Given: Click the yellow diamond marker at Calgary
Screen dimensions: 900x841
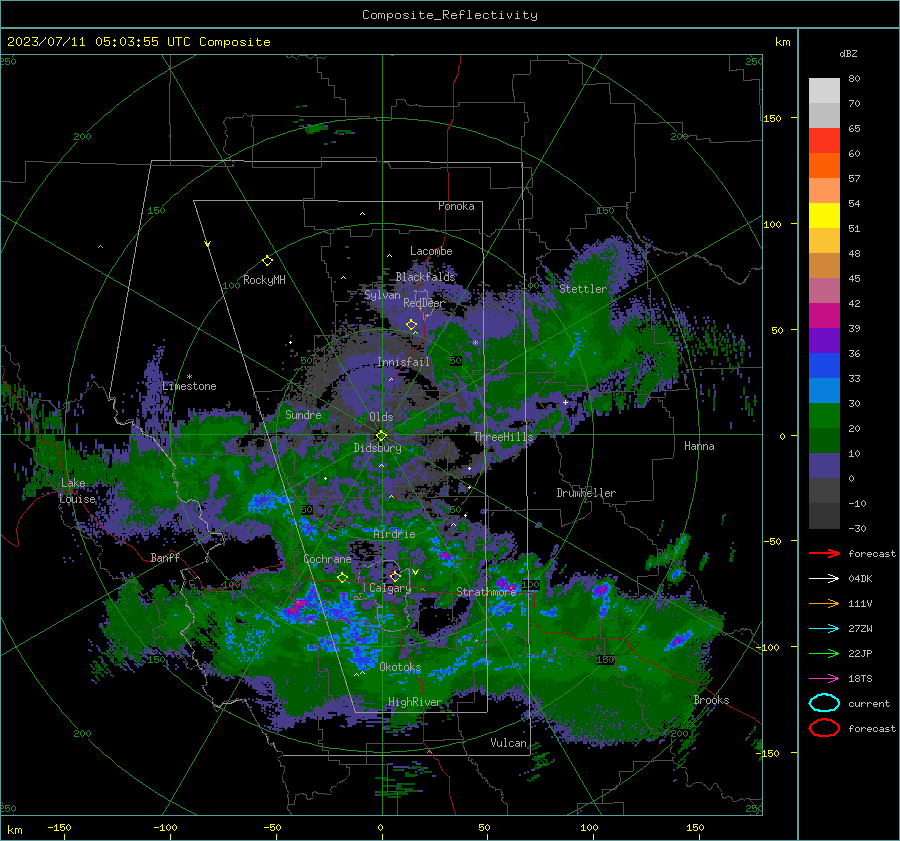Looking at the screenshot, I should click(x=395, y=576).
